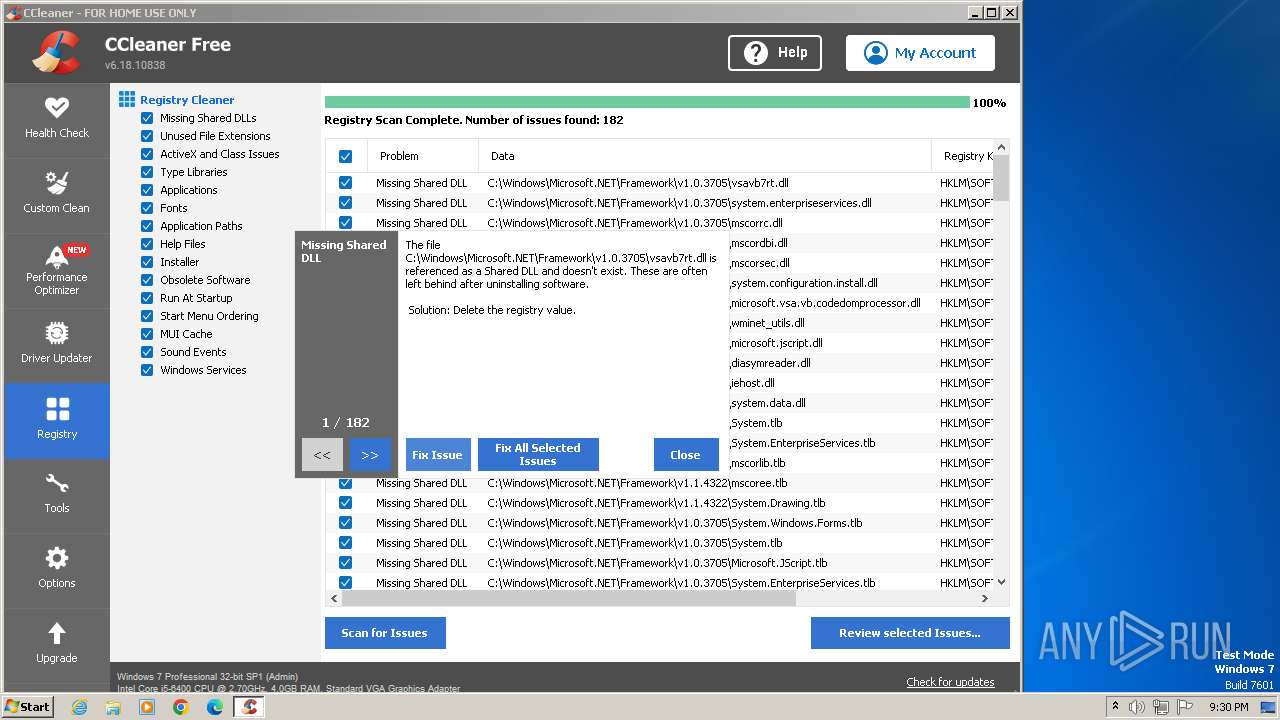
Task: Open Health Check heart icon
Action: pyautogui.click(x=57, y=107)
